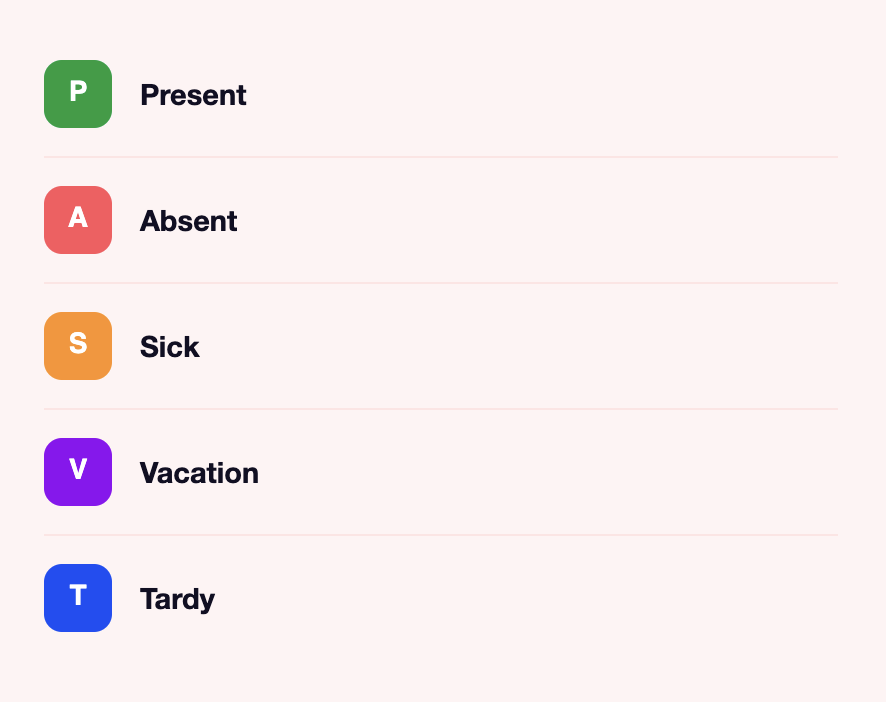Mark status as Sick via label
This screenshot has height=702, width=886.
pos(170,347)
